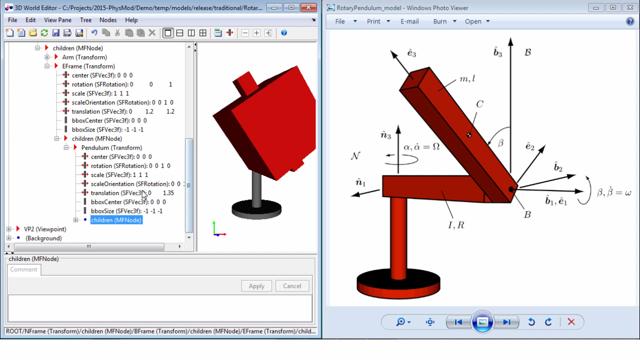The width and height of the screenshot is (640, 360).
Task: Select EFrame scaleOrientation (SFRotation) row
Action: point(118,102)
